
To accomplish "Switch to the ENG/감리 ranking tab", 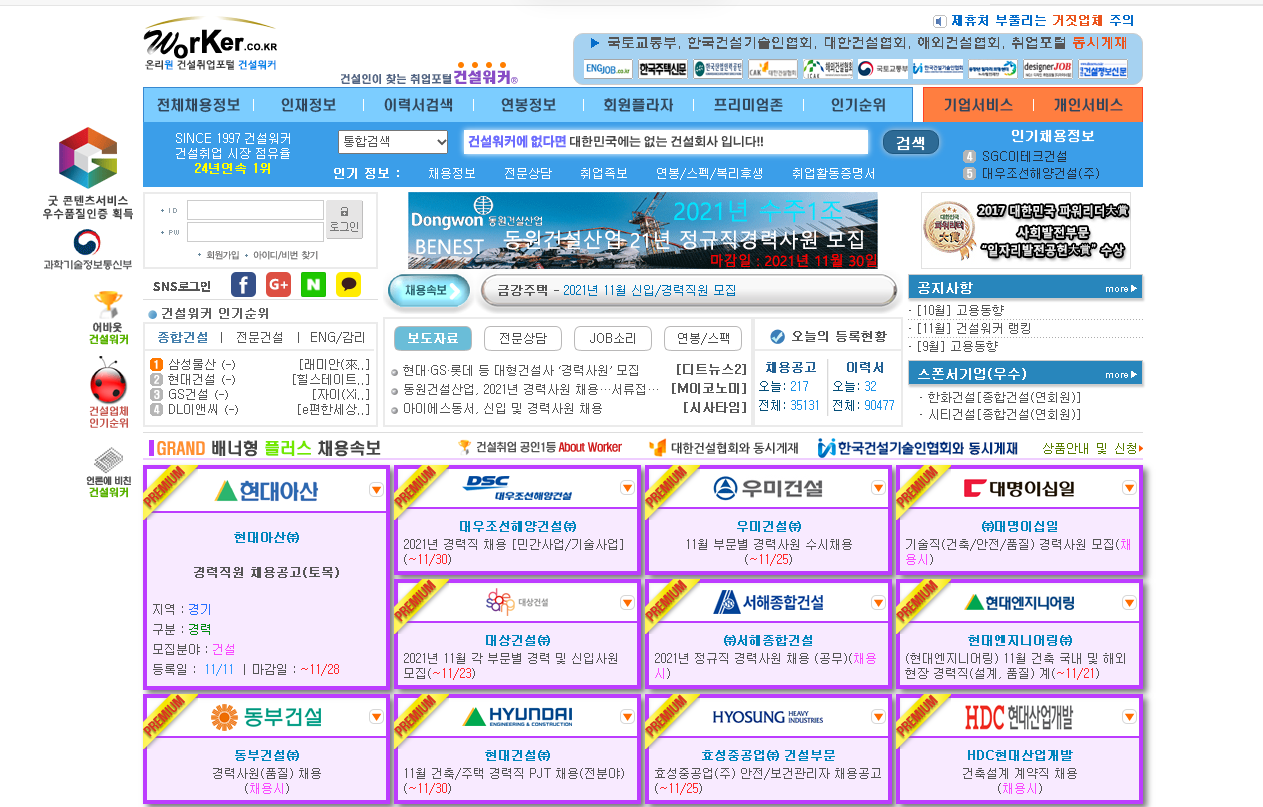I will (x=338, y=337).
